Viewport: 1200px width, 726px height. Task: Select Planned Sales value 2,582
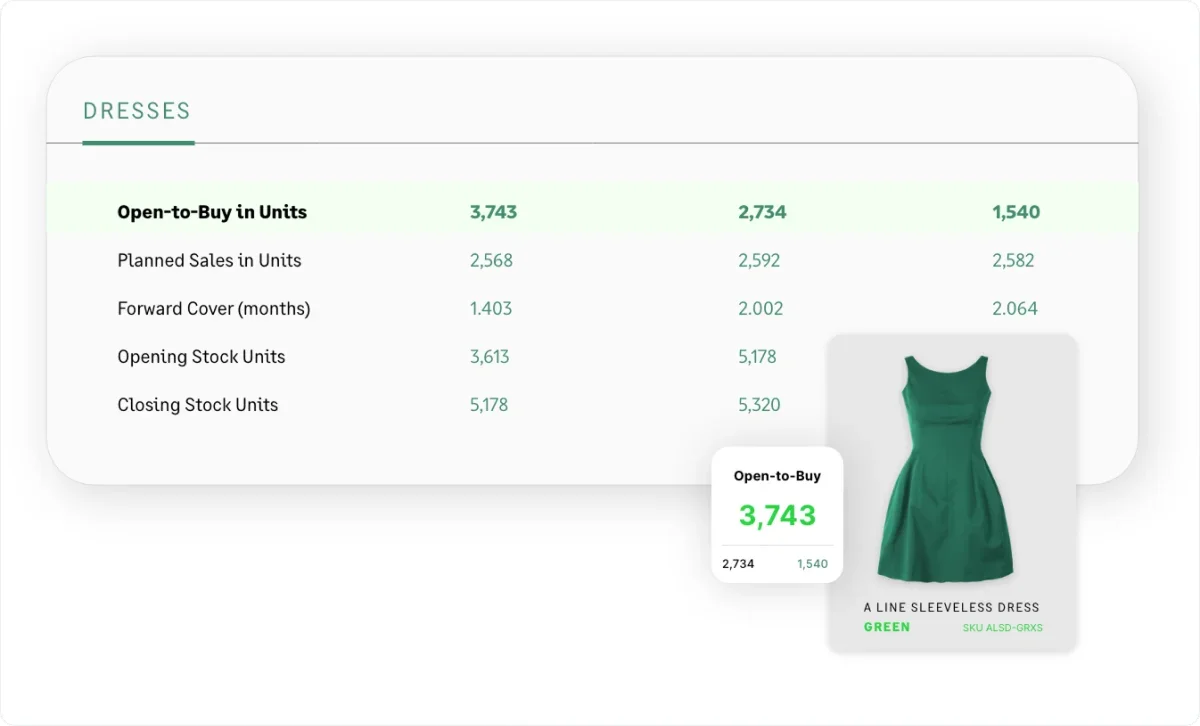[1013, 260]
